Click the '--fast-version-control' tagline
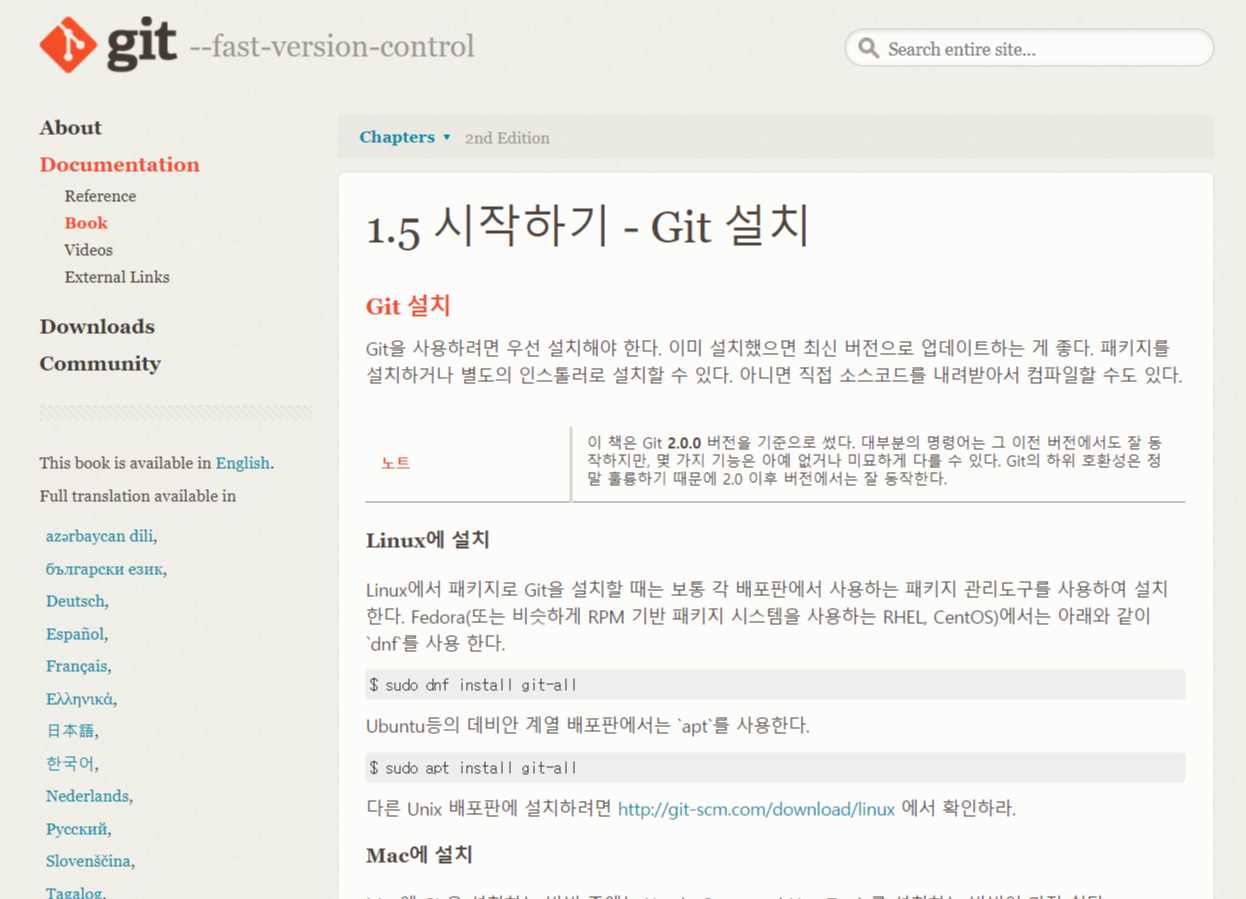The width and height of the screenshot is (1246, 899). click(x=332, y=46)
